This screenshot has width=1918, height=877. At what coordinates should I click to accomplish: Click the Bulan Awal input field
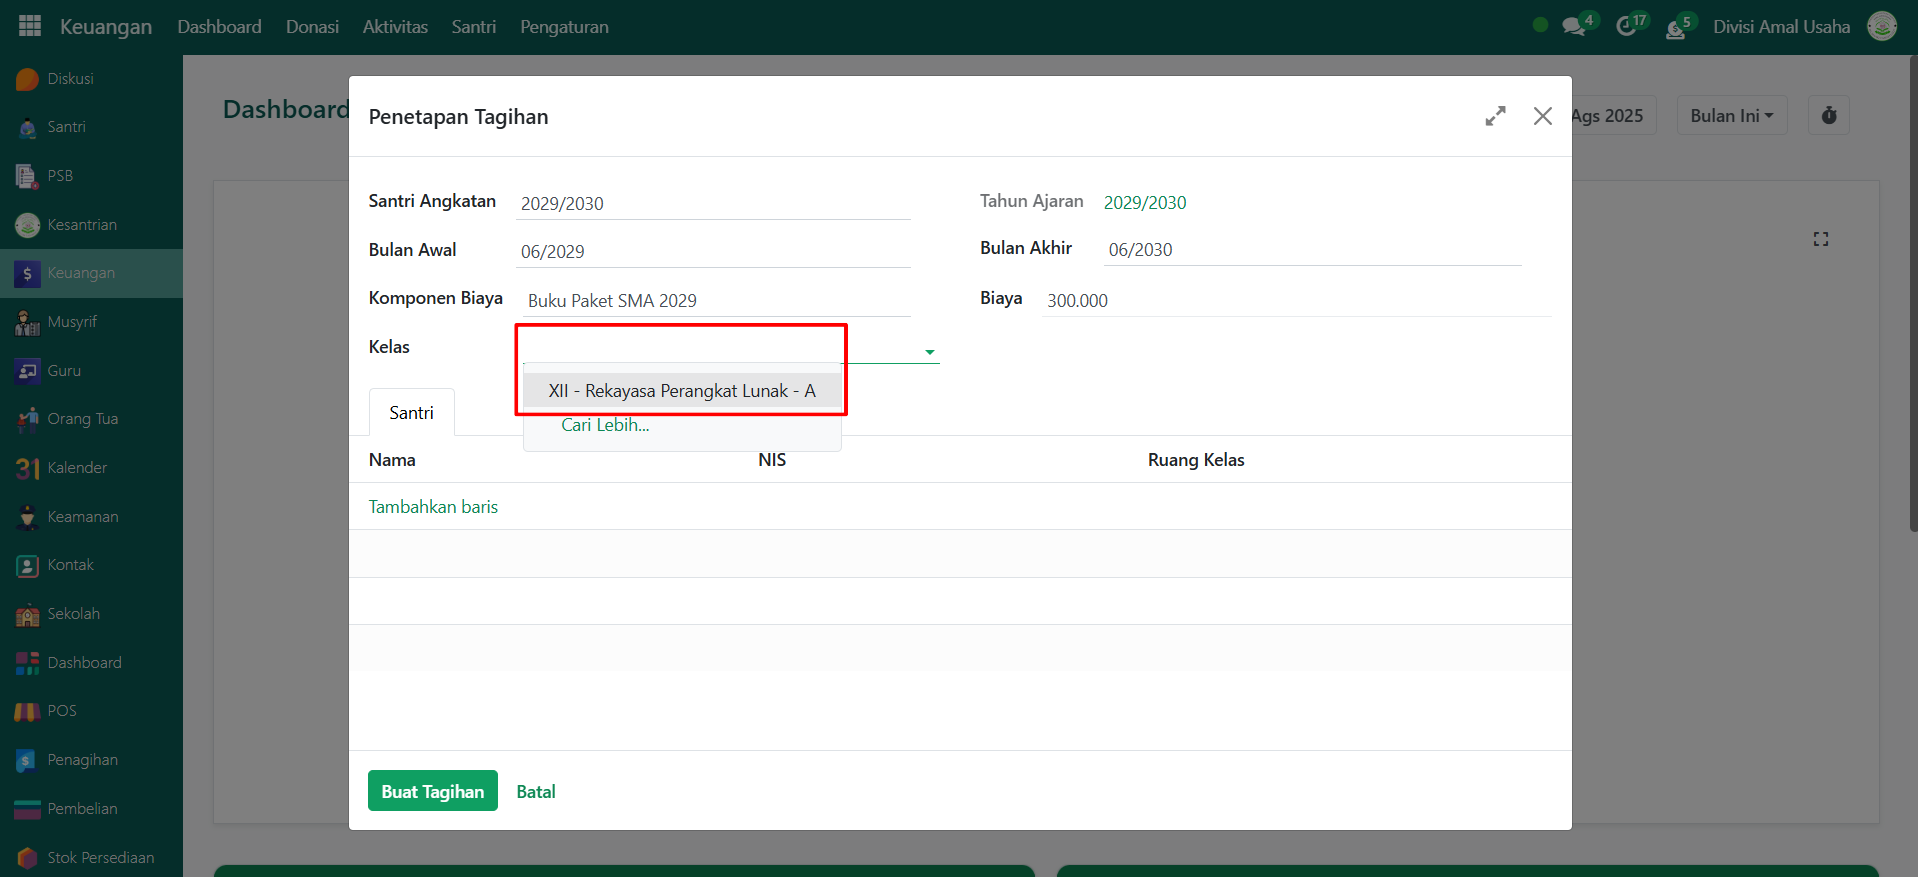[x=714, y=252]
